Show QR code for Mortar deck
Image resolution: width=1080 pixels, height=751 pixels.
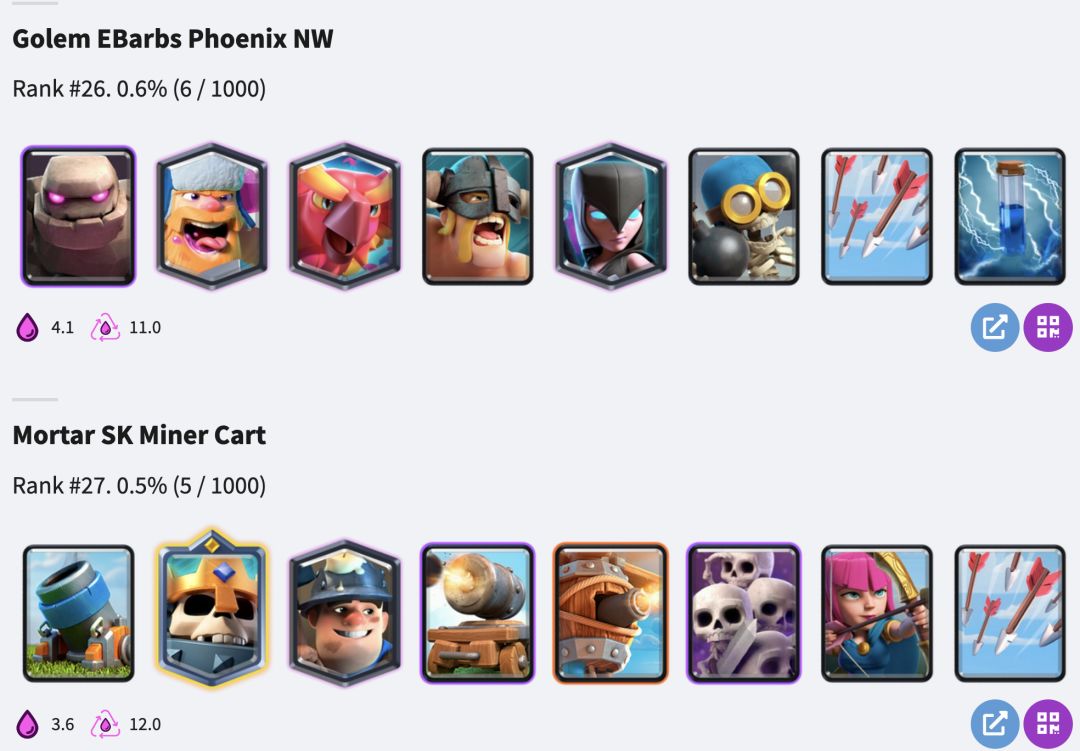1048,724
